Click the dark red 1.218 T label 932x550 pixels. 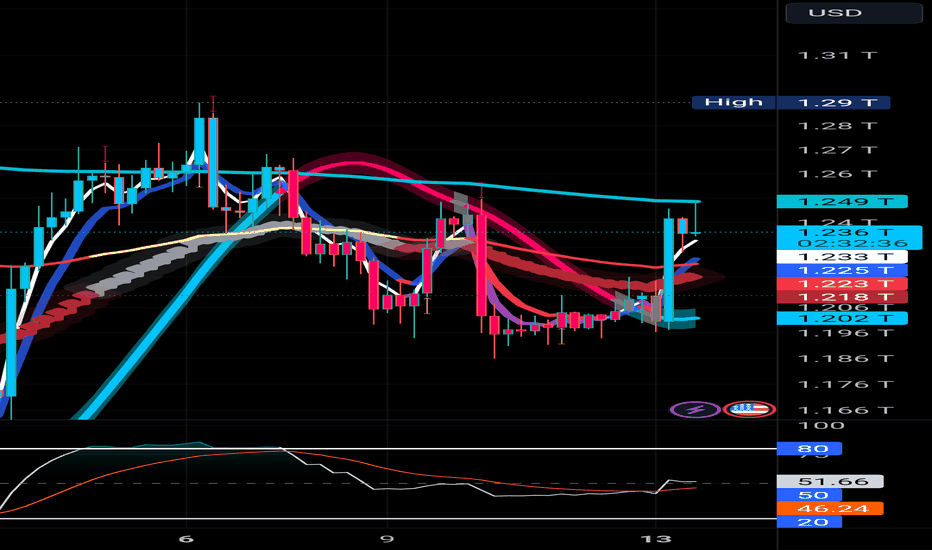[x=842, y=297]
